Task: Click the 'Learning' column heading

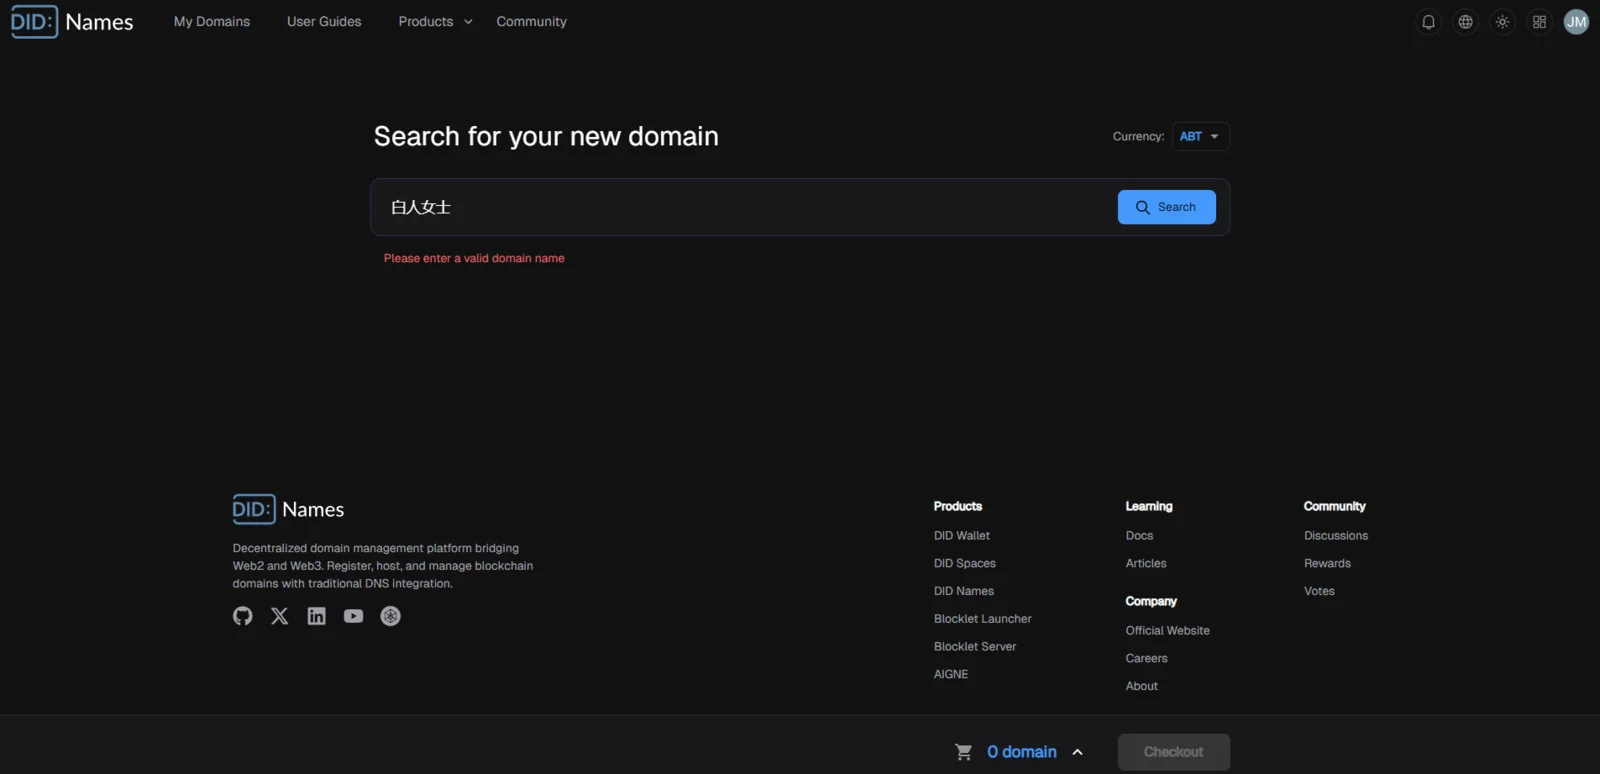Action: pos(1149,506)
